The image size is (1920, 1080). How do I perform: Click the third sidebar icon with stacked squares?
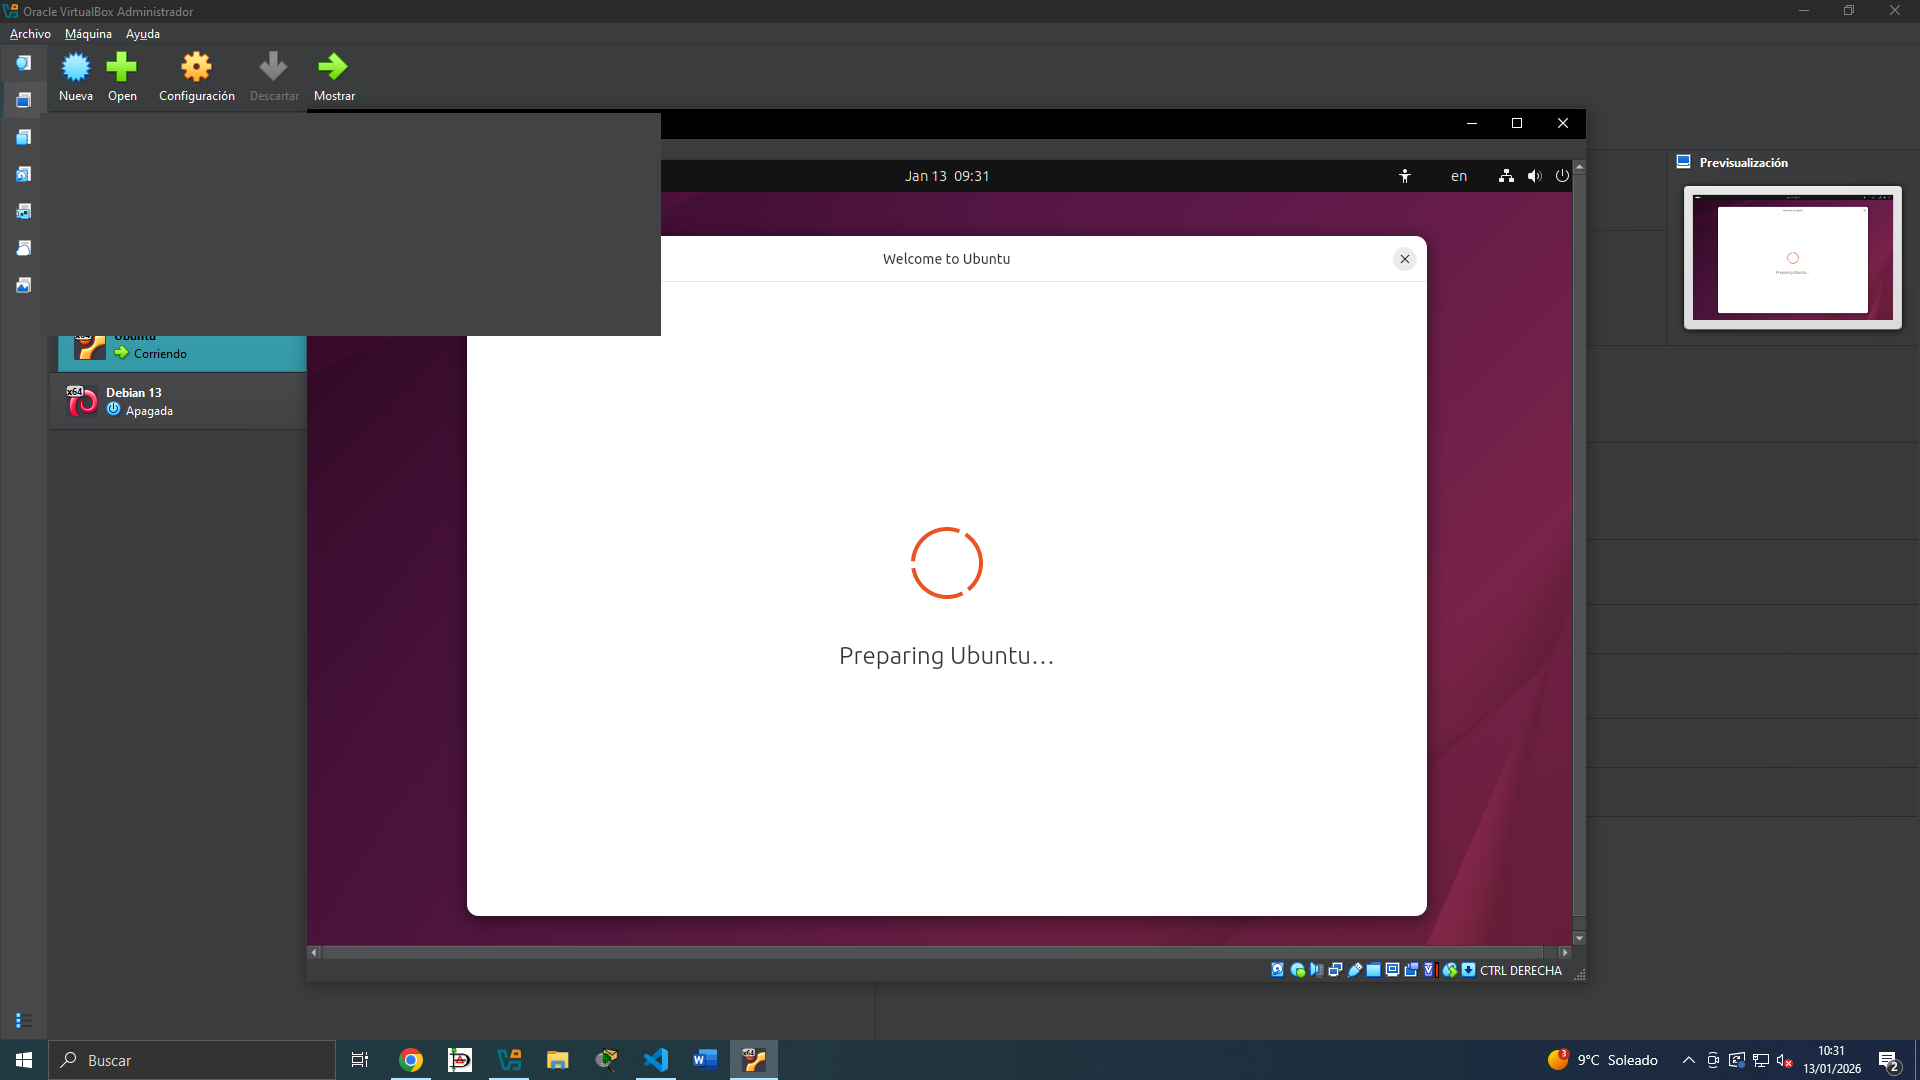coord(23,137)
